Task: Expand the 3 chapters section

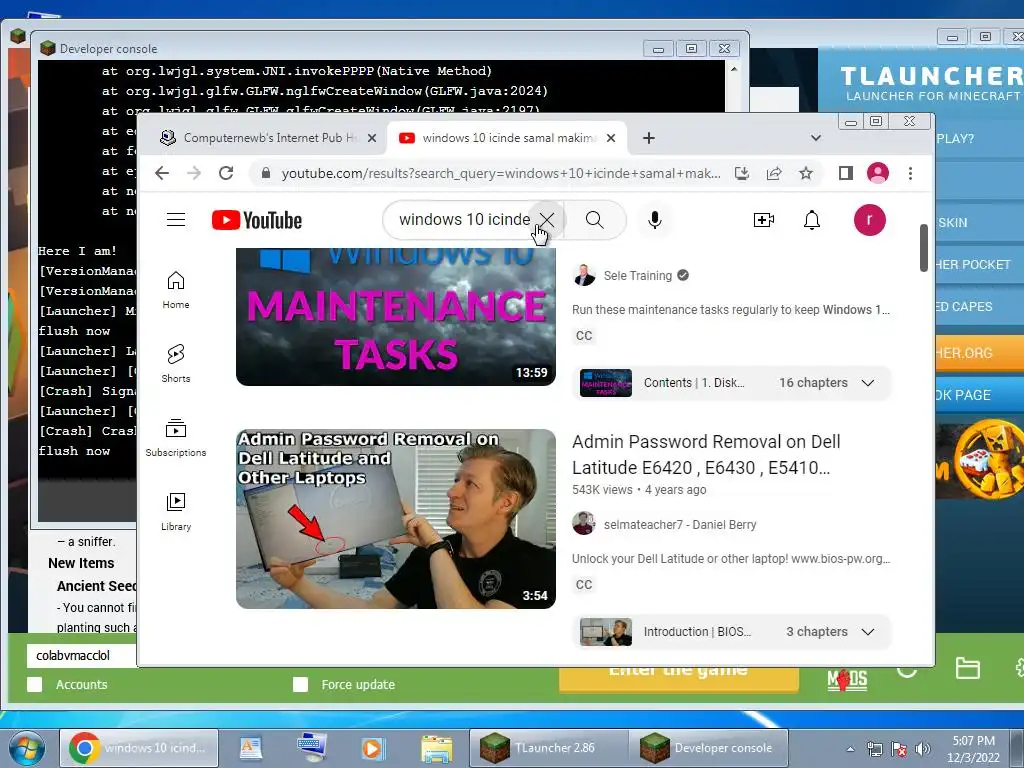Action: click(732, 632)
